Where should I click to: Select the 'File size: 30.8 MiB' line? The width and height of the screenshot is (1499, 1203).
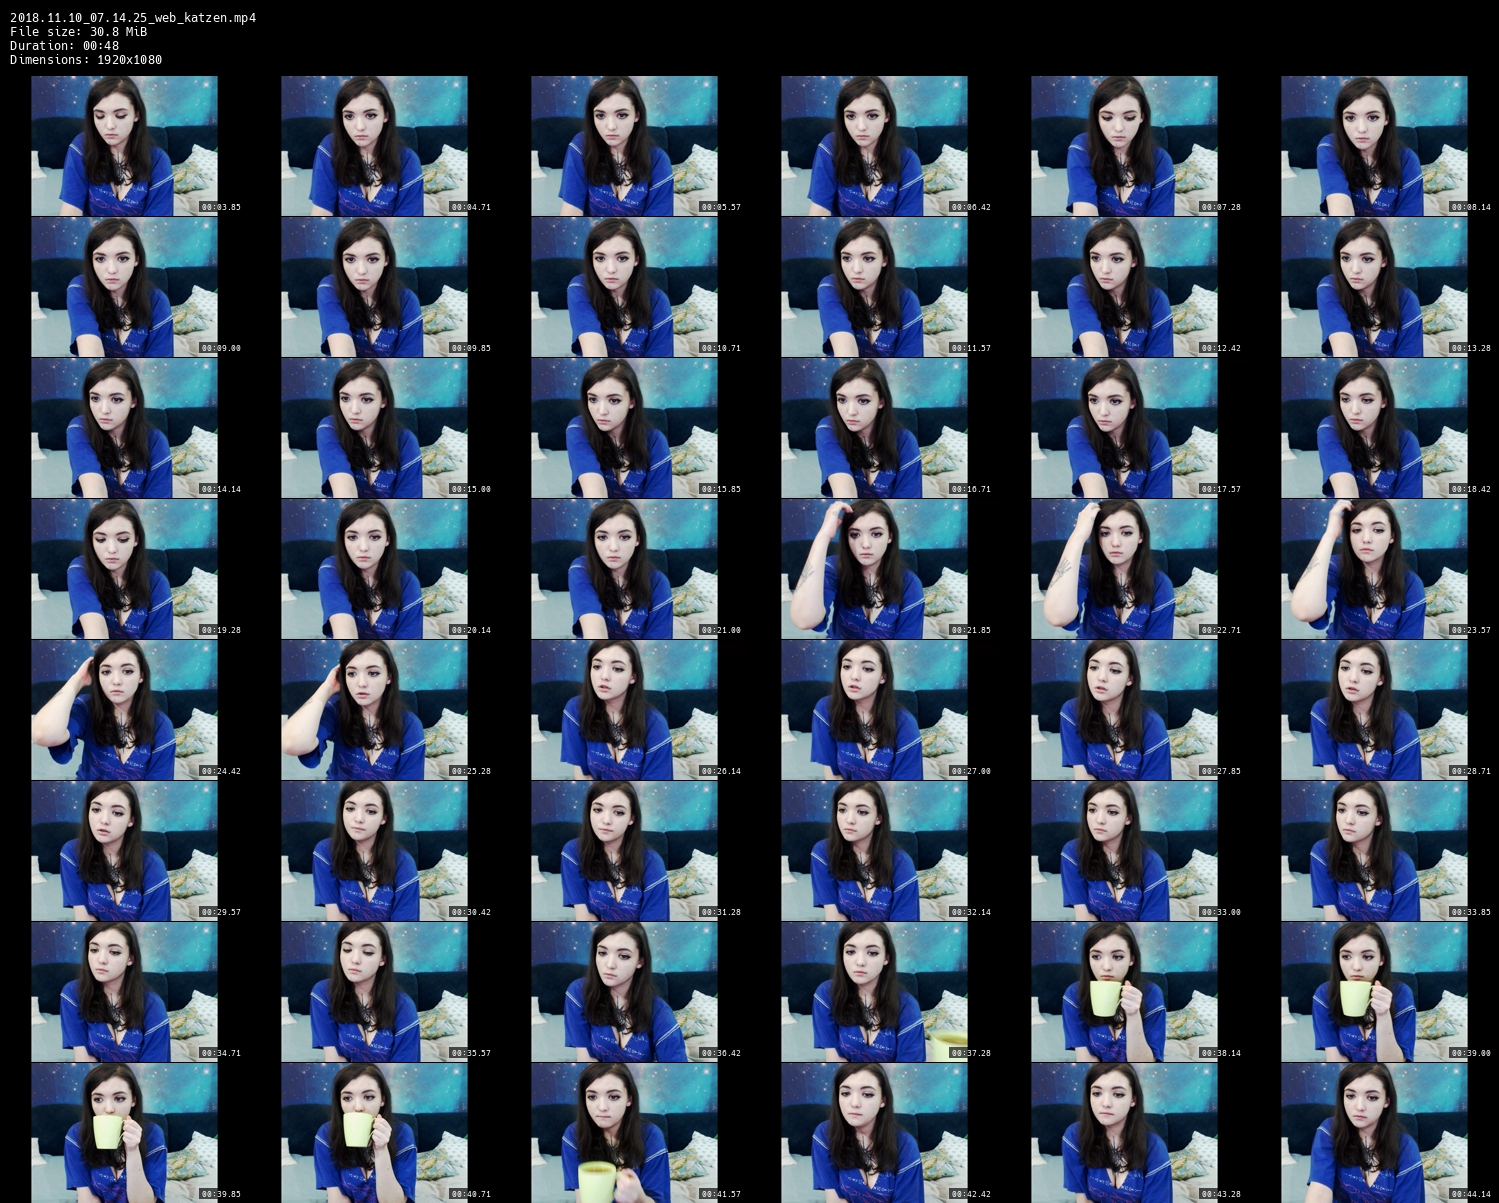click(79, 32)
